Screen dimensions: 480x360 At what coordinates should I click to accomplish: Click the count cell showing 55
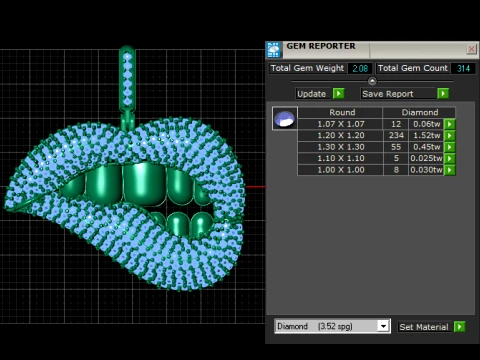point(396,147)
